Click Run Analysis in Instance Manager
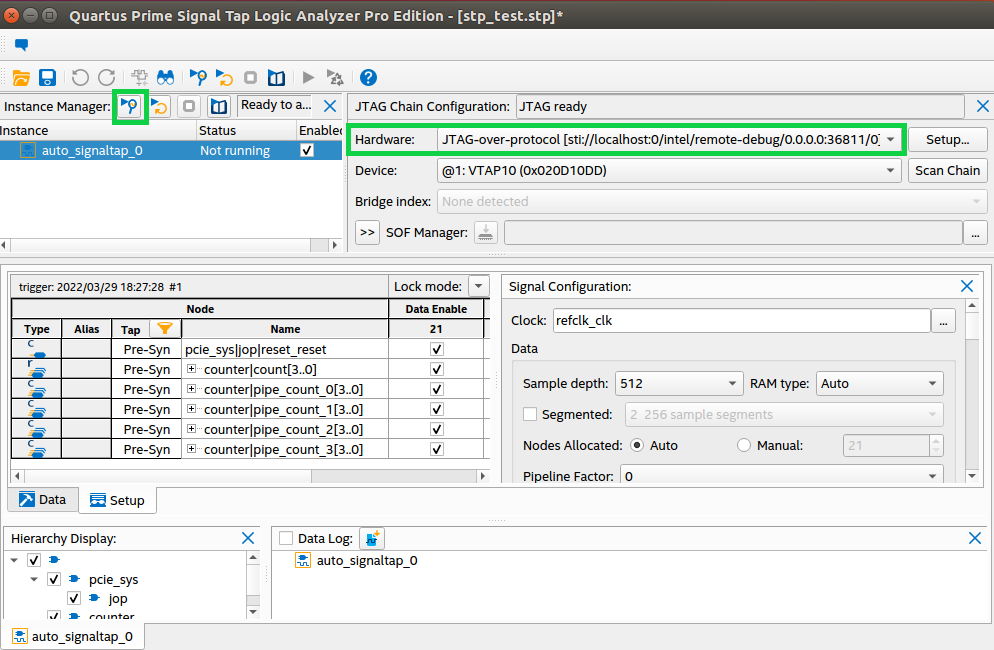Viewport: 994px width, 650px height. click(x=129, y=106)
